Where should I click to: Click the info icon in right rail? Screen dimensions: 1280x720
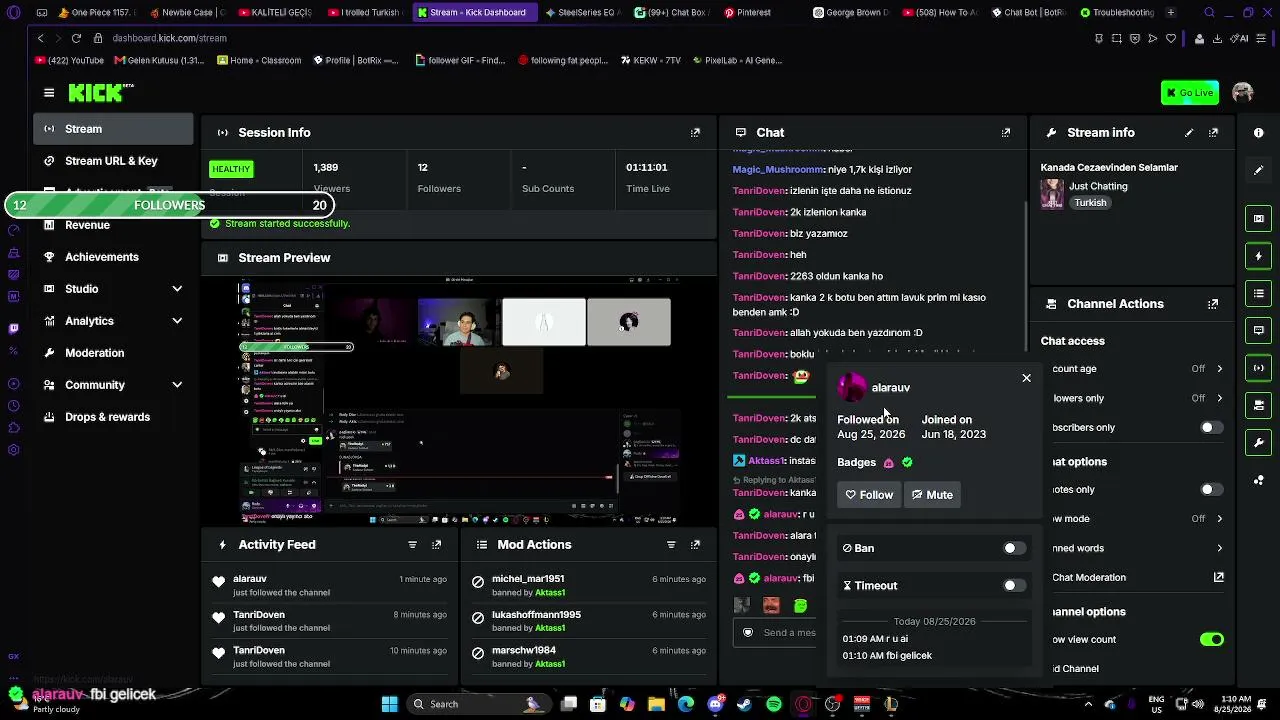point(1259,132)
